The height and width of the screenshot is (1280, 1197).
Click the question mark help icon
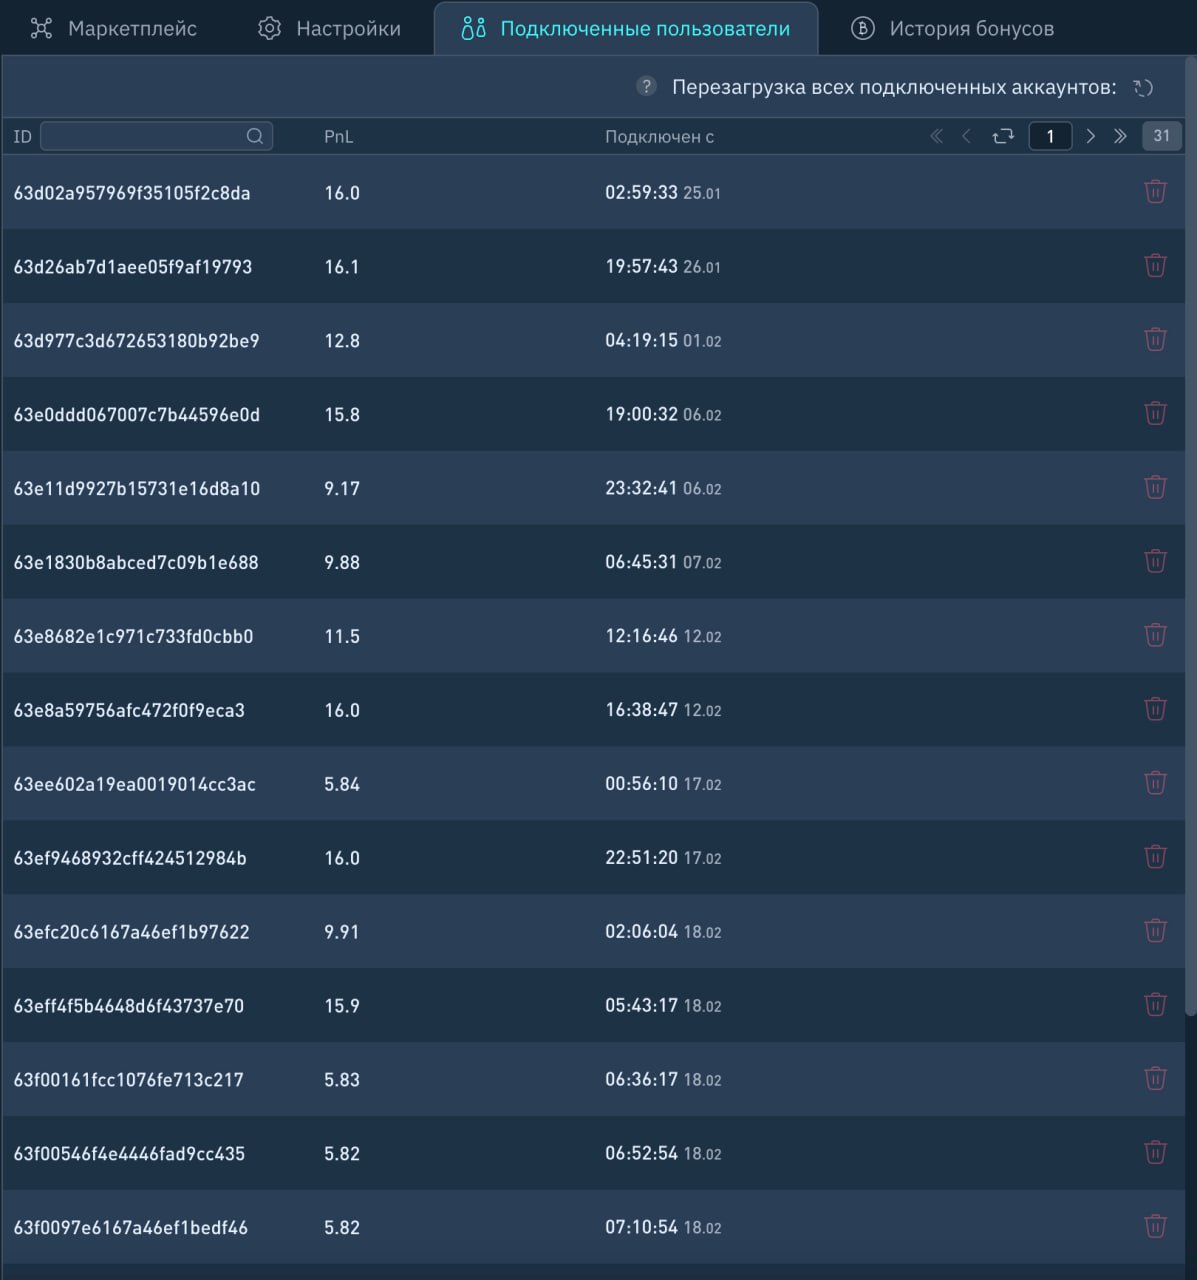pos(646,87)
